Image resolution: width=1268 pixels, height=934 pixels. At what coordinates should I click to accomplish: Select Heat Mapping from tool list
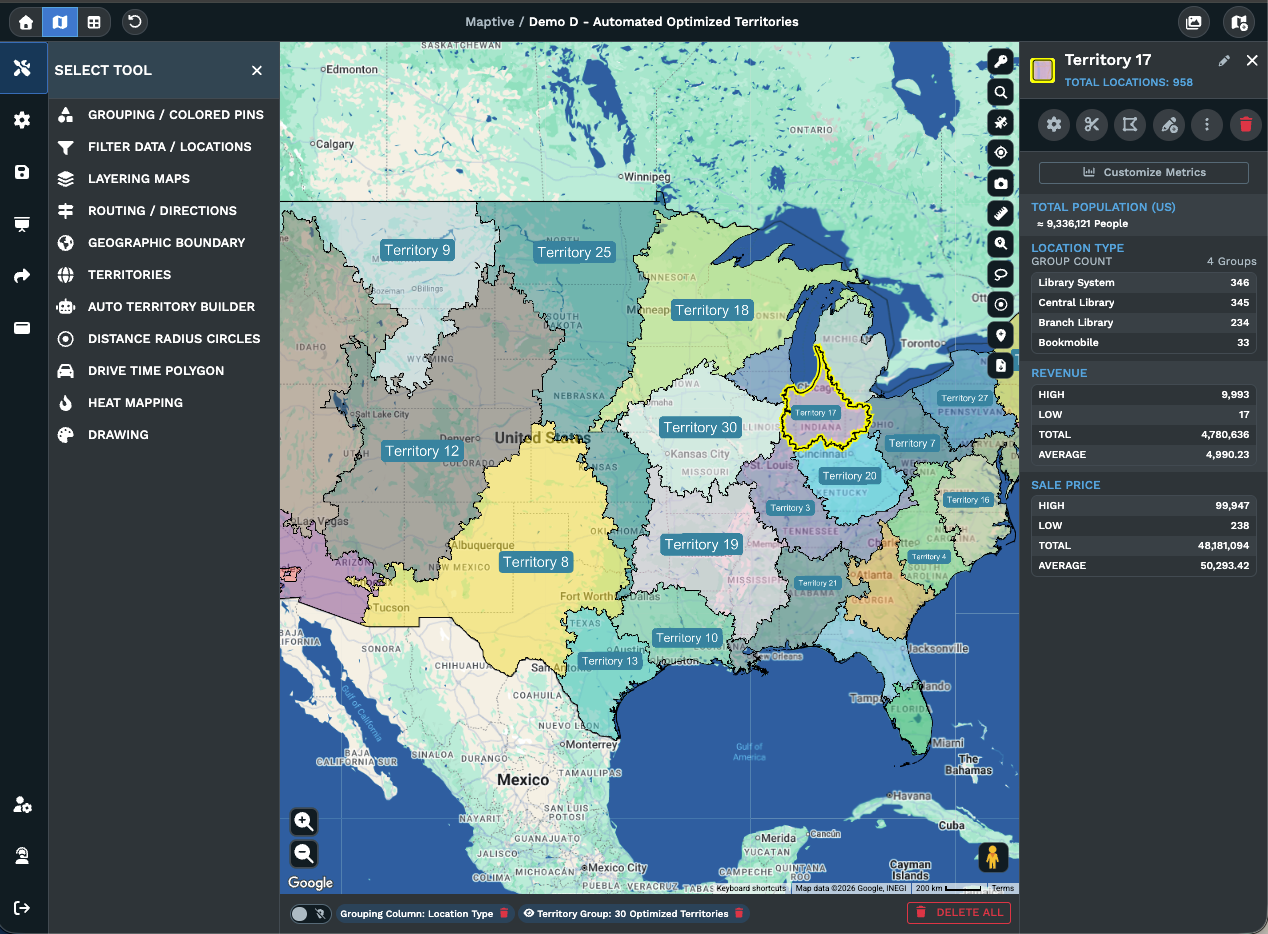[x=135, y=403]
